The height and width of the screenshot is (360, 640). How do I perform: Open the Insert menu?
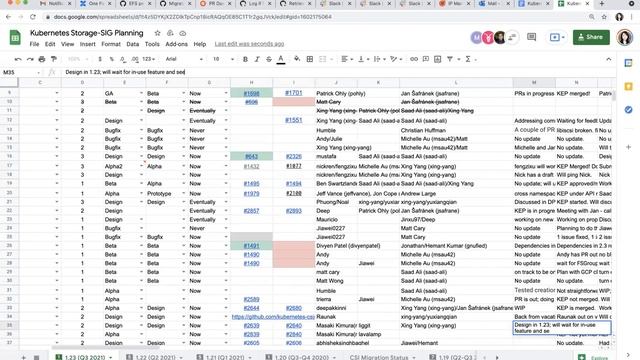point(87,44)
